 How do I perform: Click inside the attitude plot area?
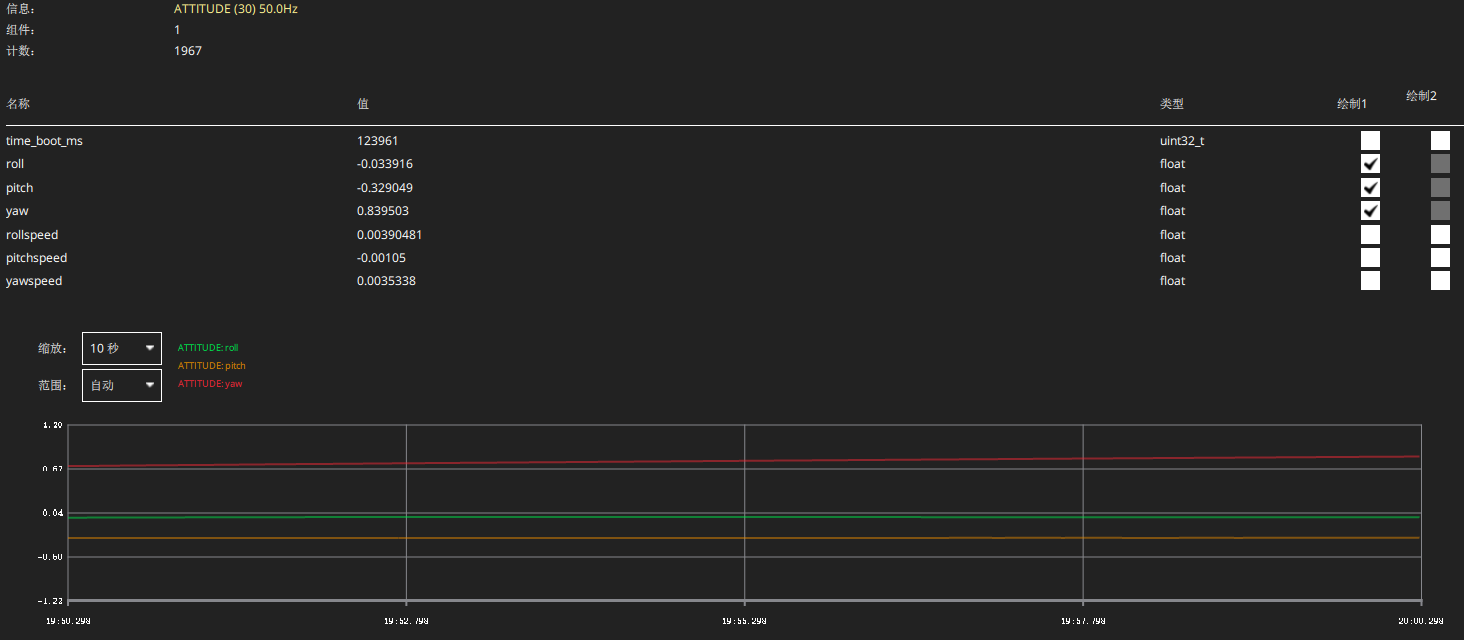(x=744, y=515)
